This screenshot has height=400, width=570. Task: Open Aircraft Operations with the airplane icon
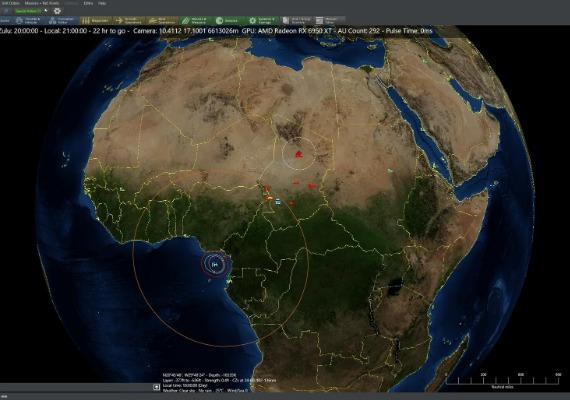[x=129, y=20]
